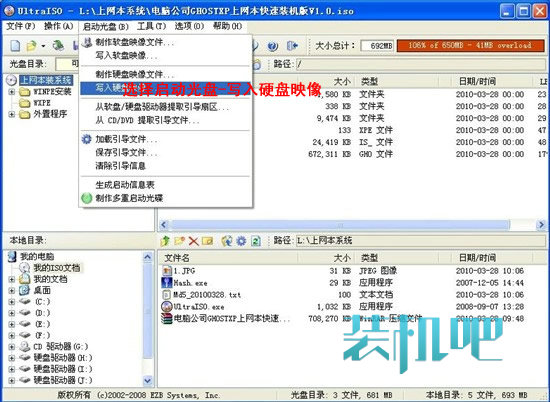Image resolution: width=550 pixels, height=402 pixels.
Task: Choose 清除引导信息 from the menu
Action: [165, 166]
